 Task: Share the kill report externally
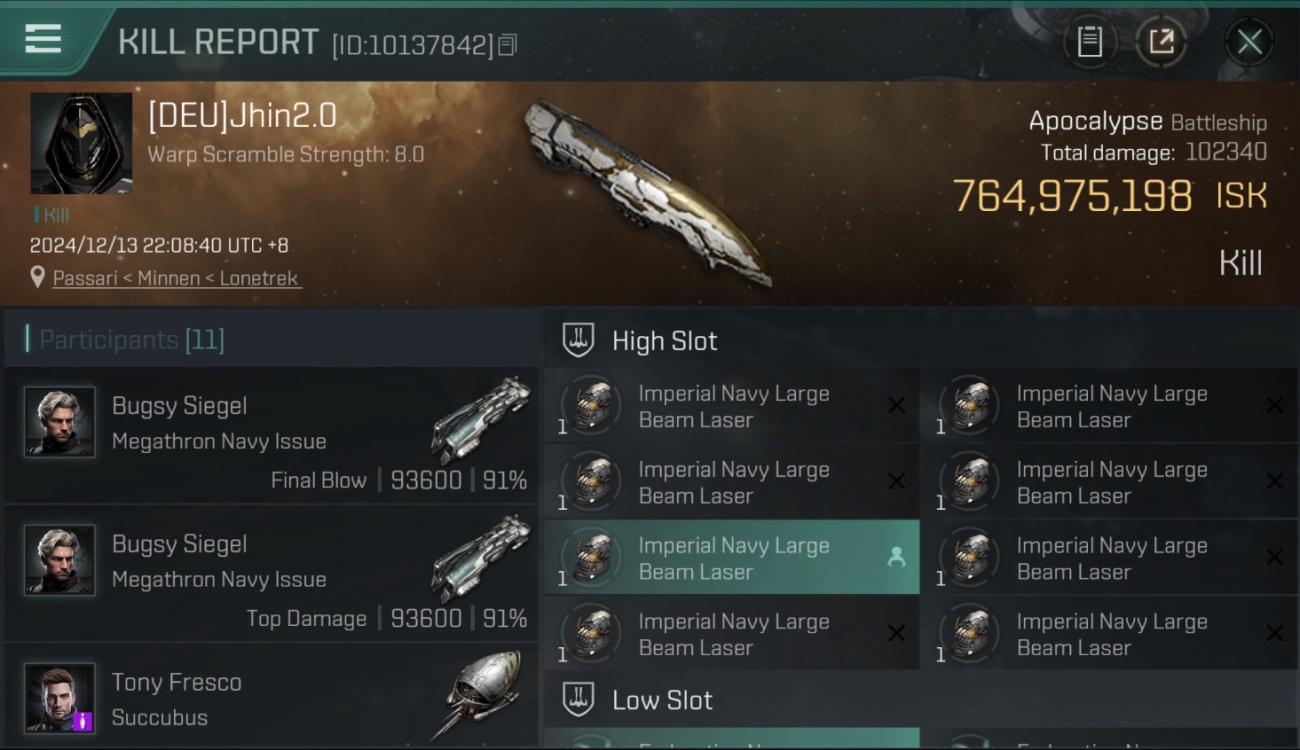click(1161, 42)
